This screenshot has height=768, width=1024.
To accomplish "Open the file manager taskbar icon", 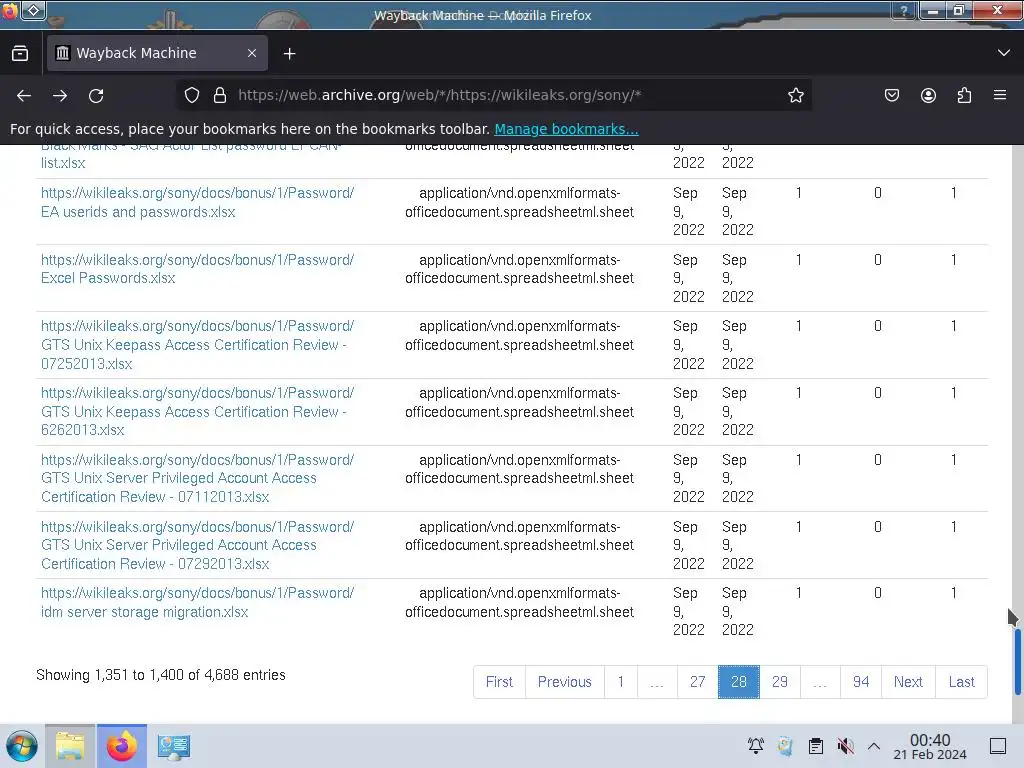I will tap(70, 746).
